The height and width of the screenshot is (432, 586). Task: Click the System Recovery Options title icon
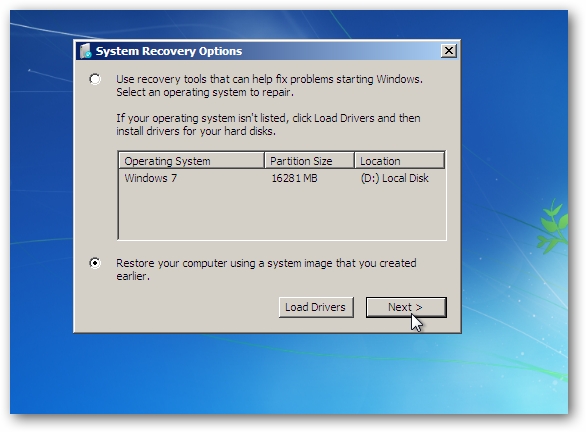[86, 51]
